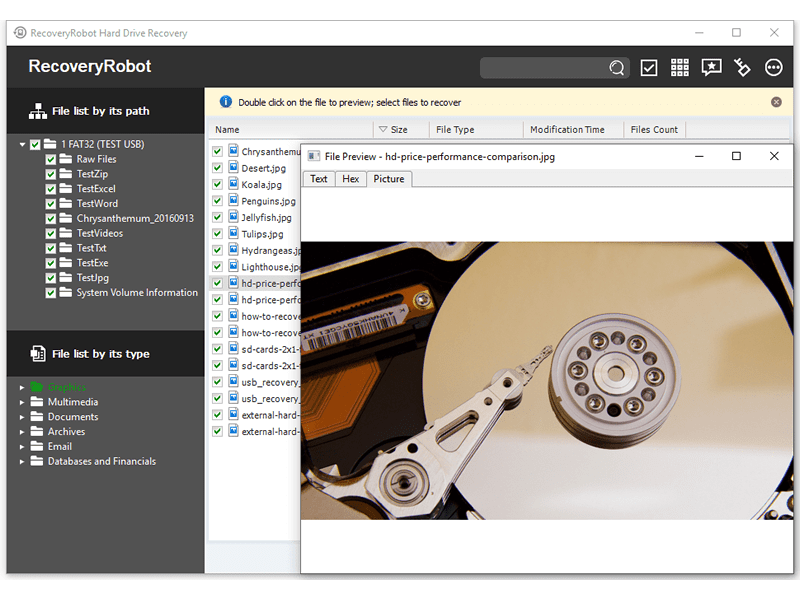Uncheck the TestJpg folder checkbox
Viewport: 800px width, 600px height.
(51, 278)
